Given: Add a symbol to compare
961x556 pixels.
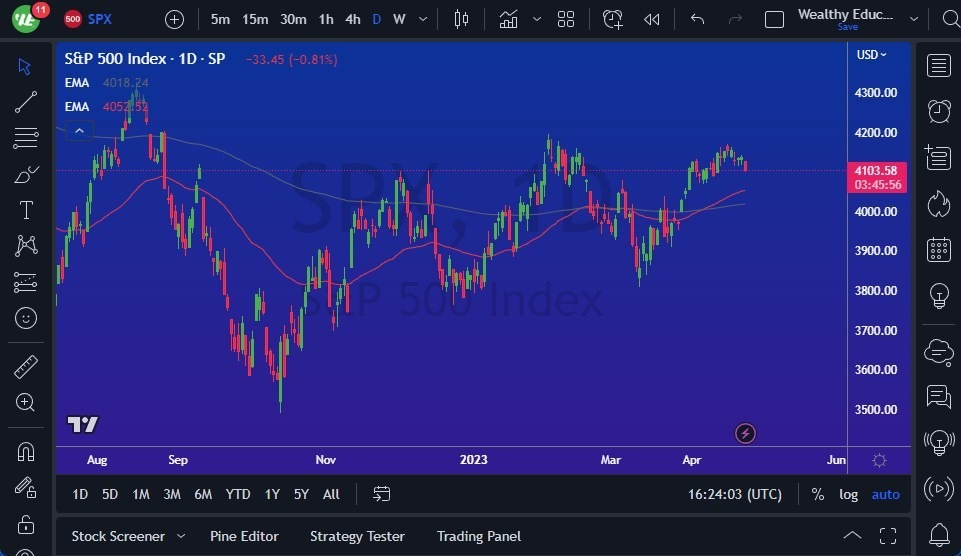Looking at the screenshot, I should pyautogui.click(x=174, y=20).
